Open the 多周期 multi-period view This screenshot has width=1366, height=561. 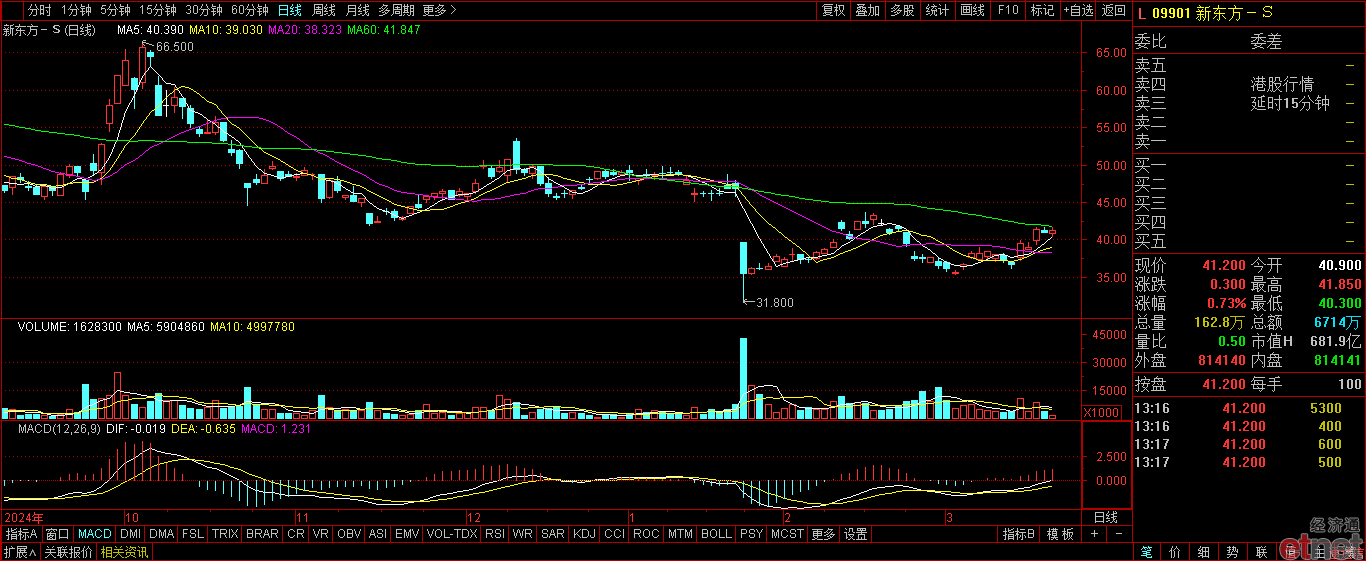click(397, 10)
